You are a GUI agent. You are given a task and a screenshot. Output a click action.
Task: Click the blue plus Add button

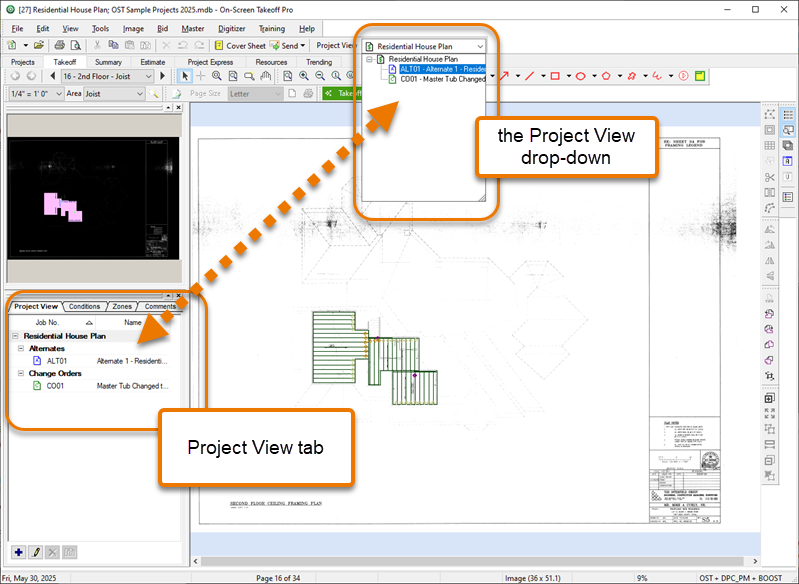click(x=19, y=552)
